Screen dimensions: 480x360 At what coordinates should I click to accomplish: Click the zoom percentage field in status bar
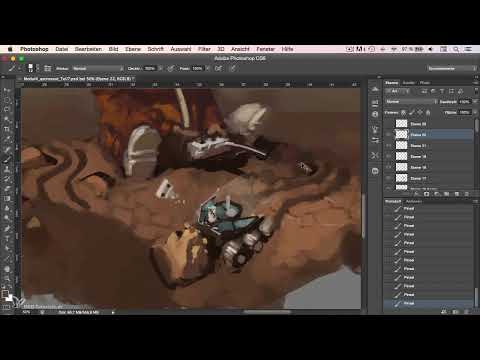pyautogui.click(x=26, y=312)
